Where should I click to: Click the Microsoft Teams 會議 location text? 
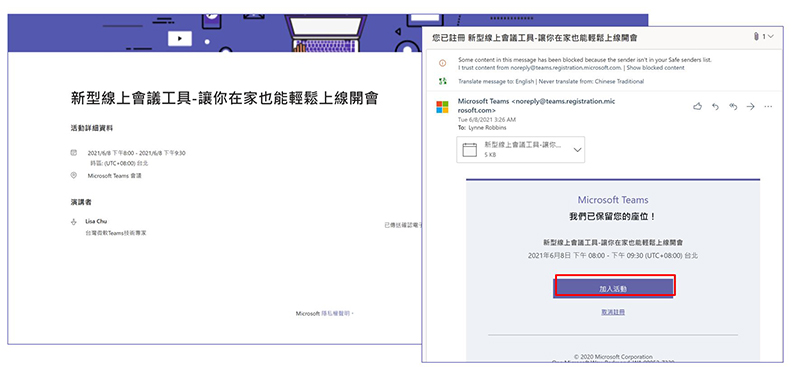click(x=115, y=176)
